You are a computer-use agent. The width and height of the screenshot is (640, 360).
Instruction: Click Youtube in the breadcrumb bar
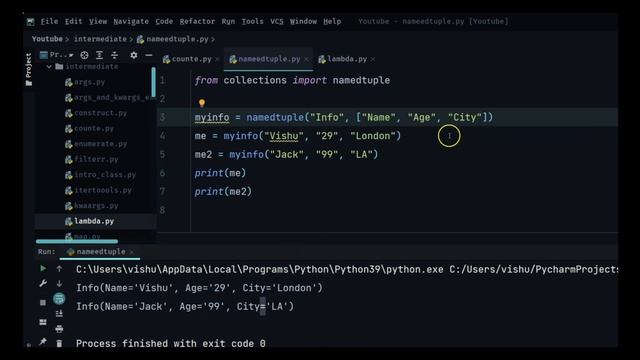click(47, 39)
